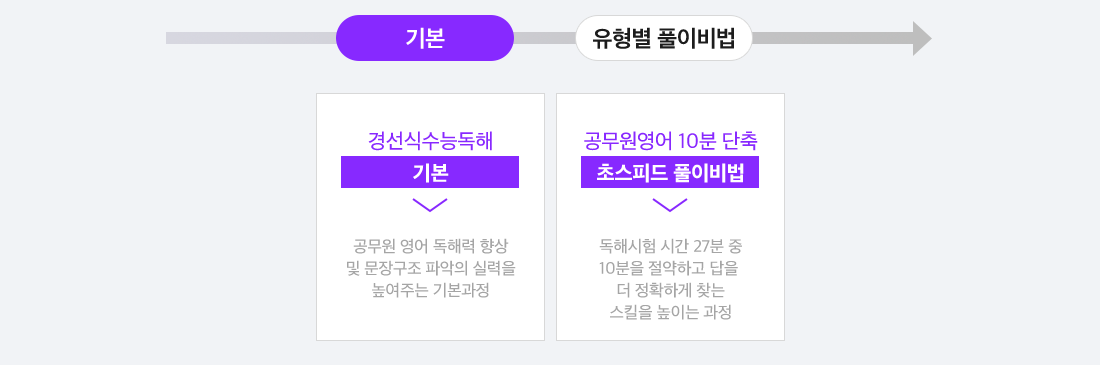Screen dimensions: 1100x365
Task: Click the text line 독해시험 시간 27분 중
Action: [670, 247]
